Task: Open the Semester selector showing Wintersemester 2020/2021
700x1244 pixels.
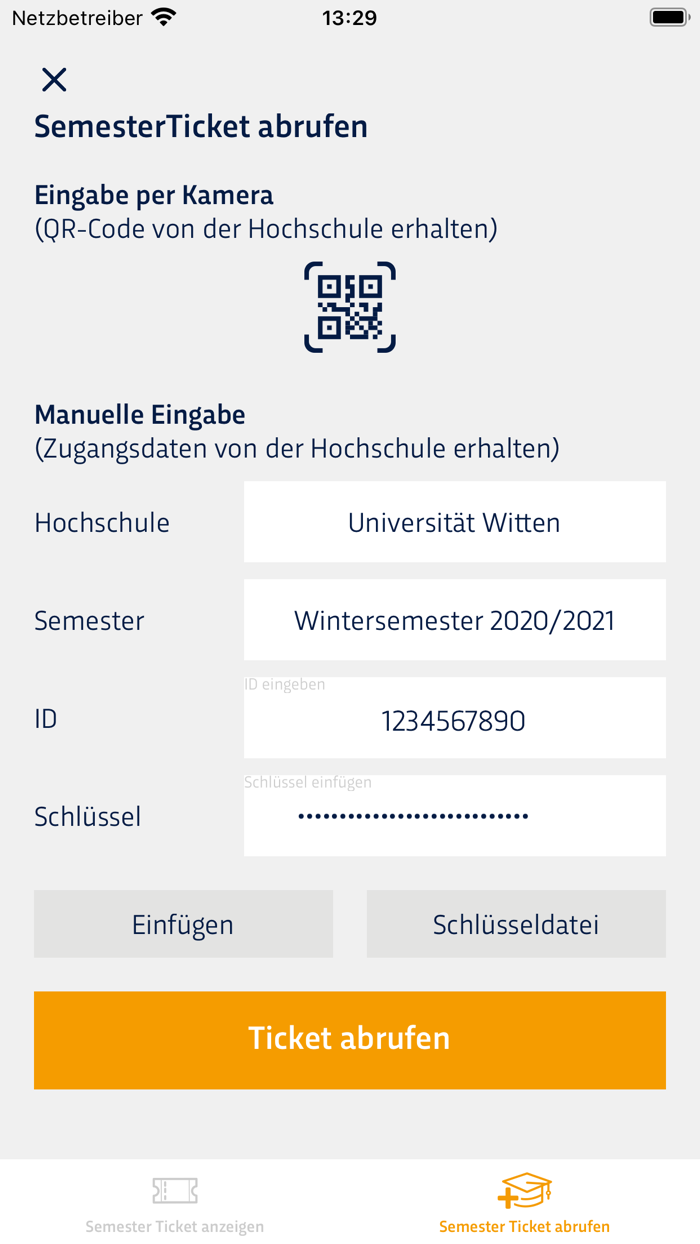Action: point(454,620)
